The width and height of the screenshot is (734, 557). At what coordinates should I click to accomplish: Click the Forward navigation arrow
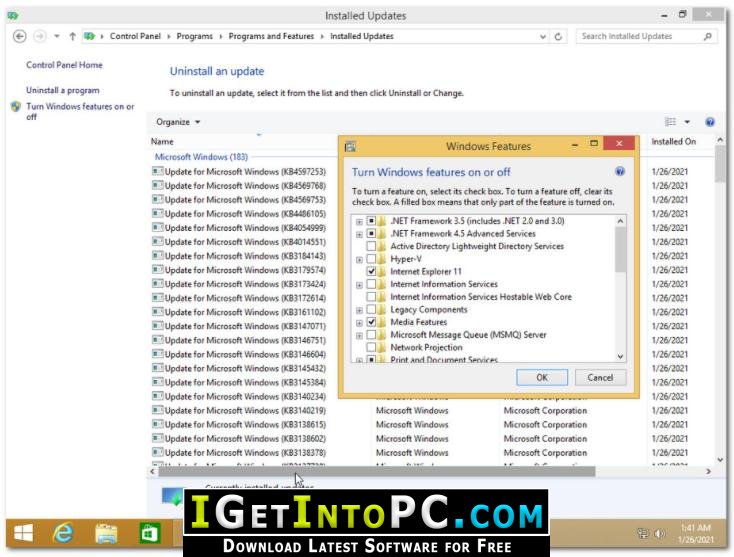(40, 36)
